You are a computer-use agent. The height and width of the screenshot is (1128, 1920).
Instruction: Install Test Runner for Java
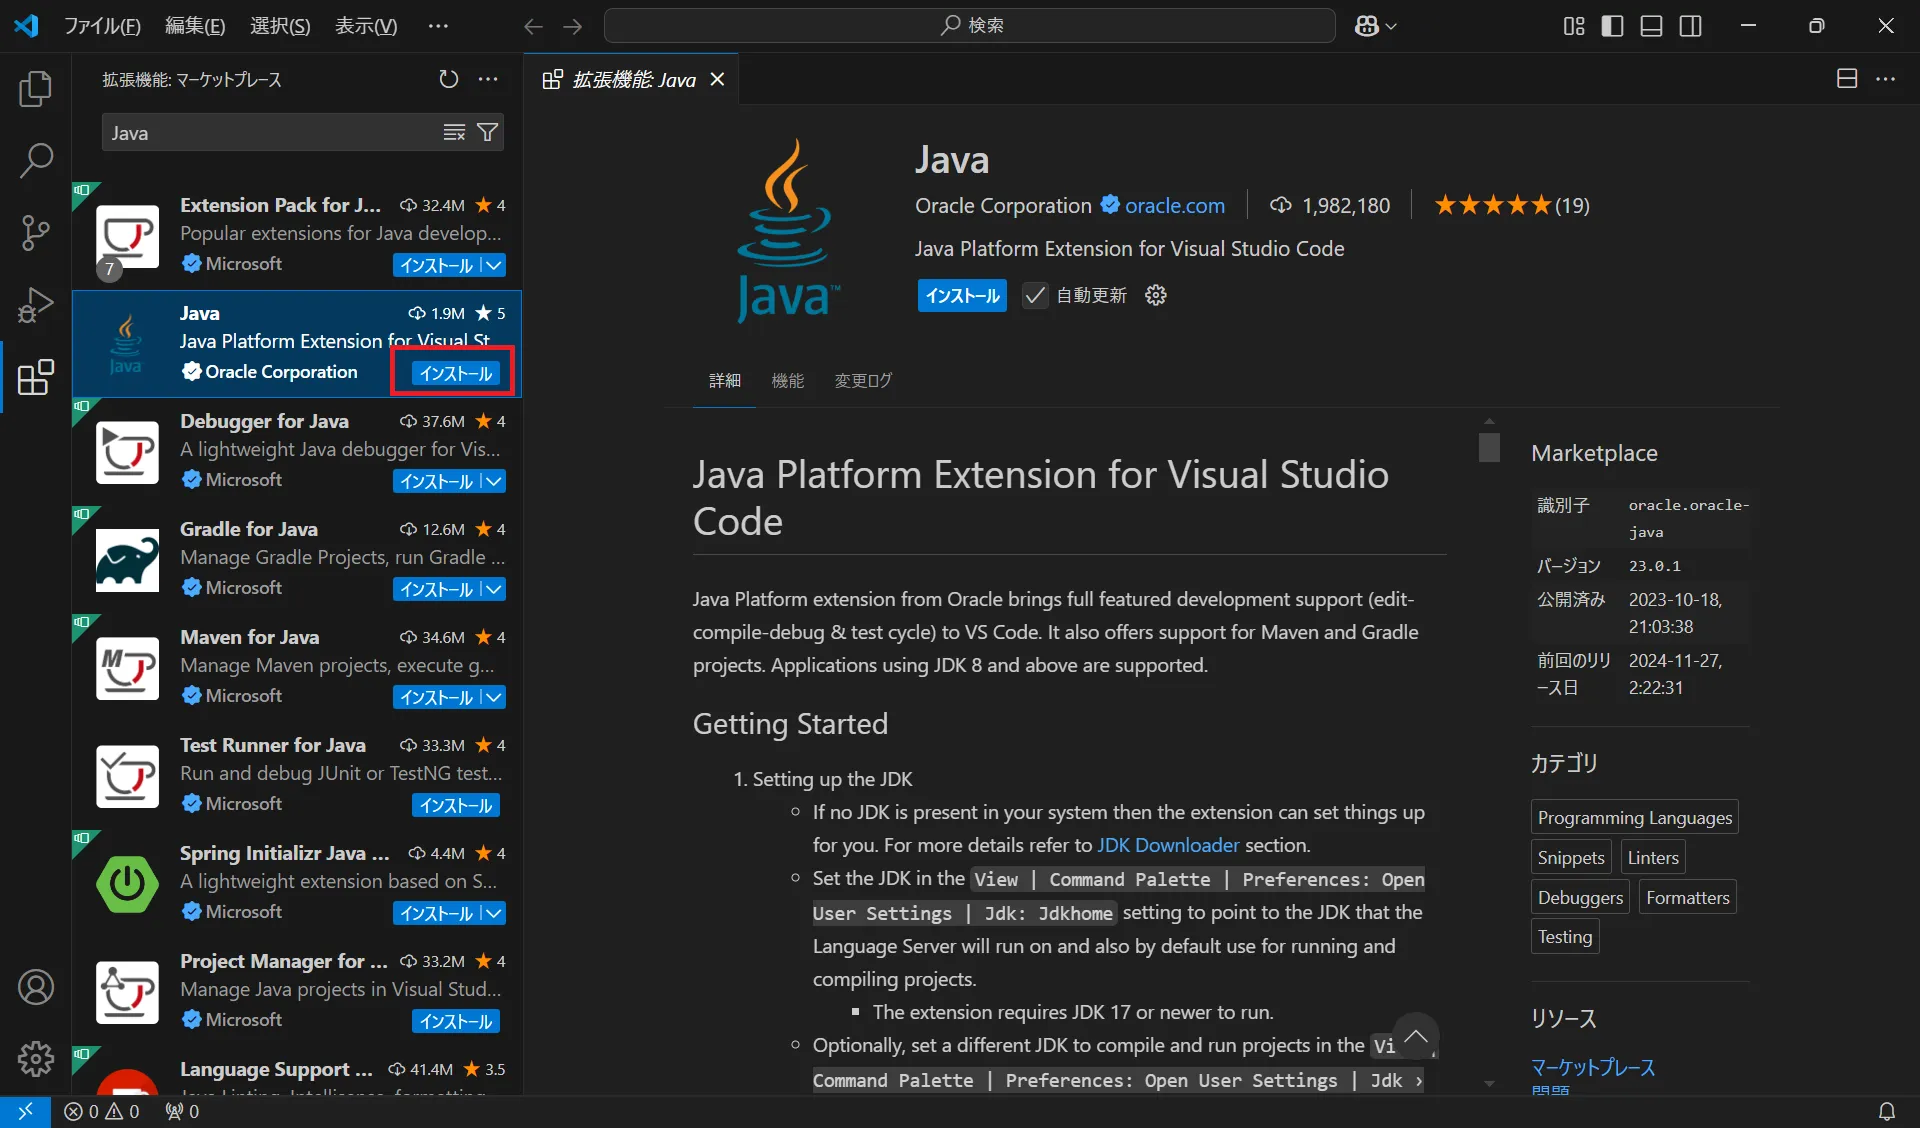click(455, 805)
